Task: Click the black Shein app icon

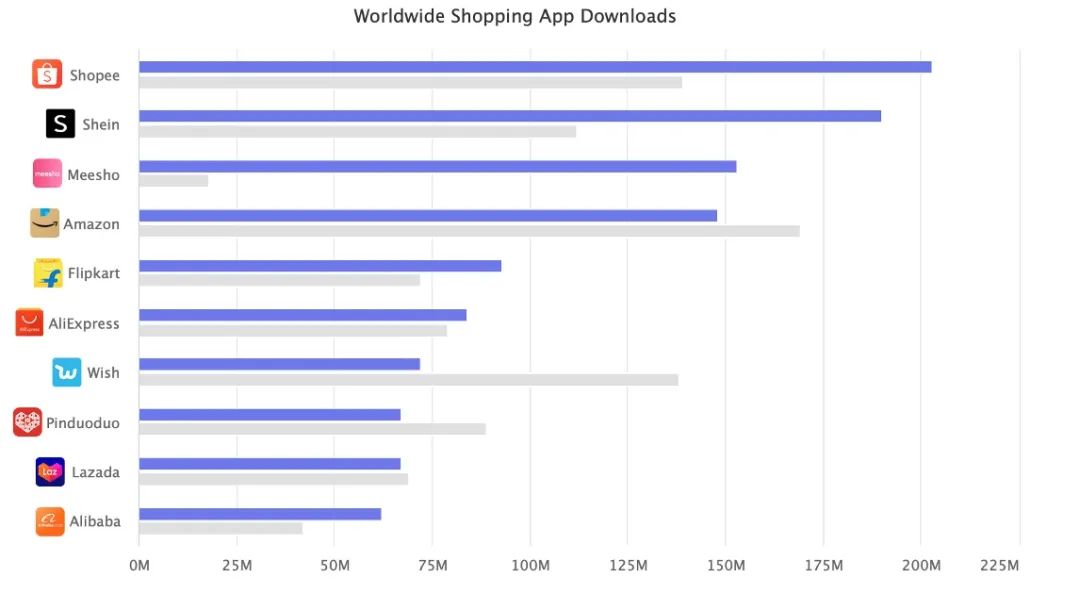Action: pos(61,124)
